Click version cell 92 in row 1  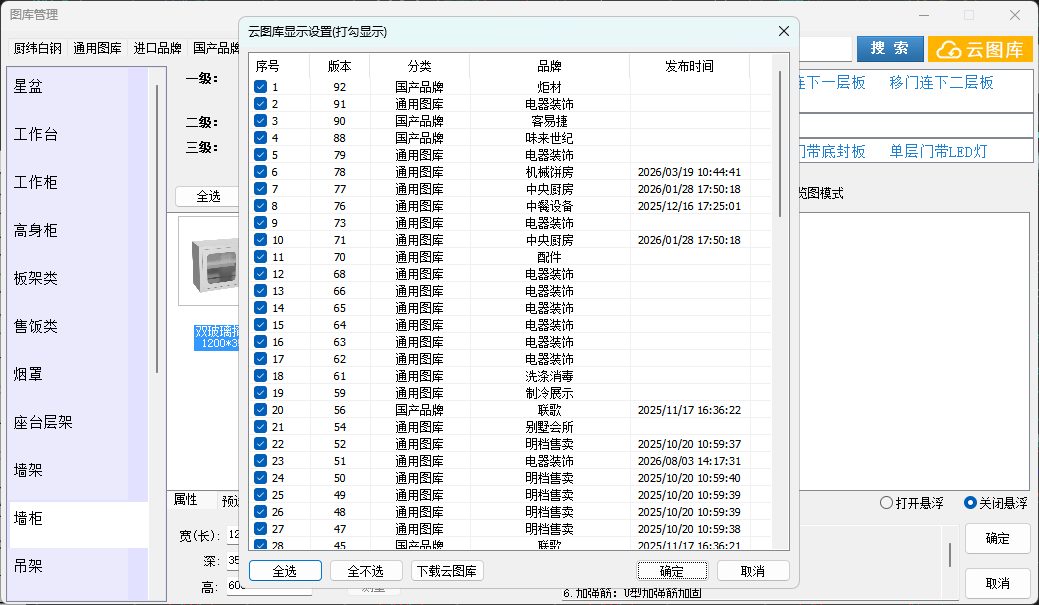[x=339, y=87]
